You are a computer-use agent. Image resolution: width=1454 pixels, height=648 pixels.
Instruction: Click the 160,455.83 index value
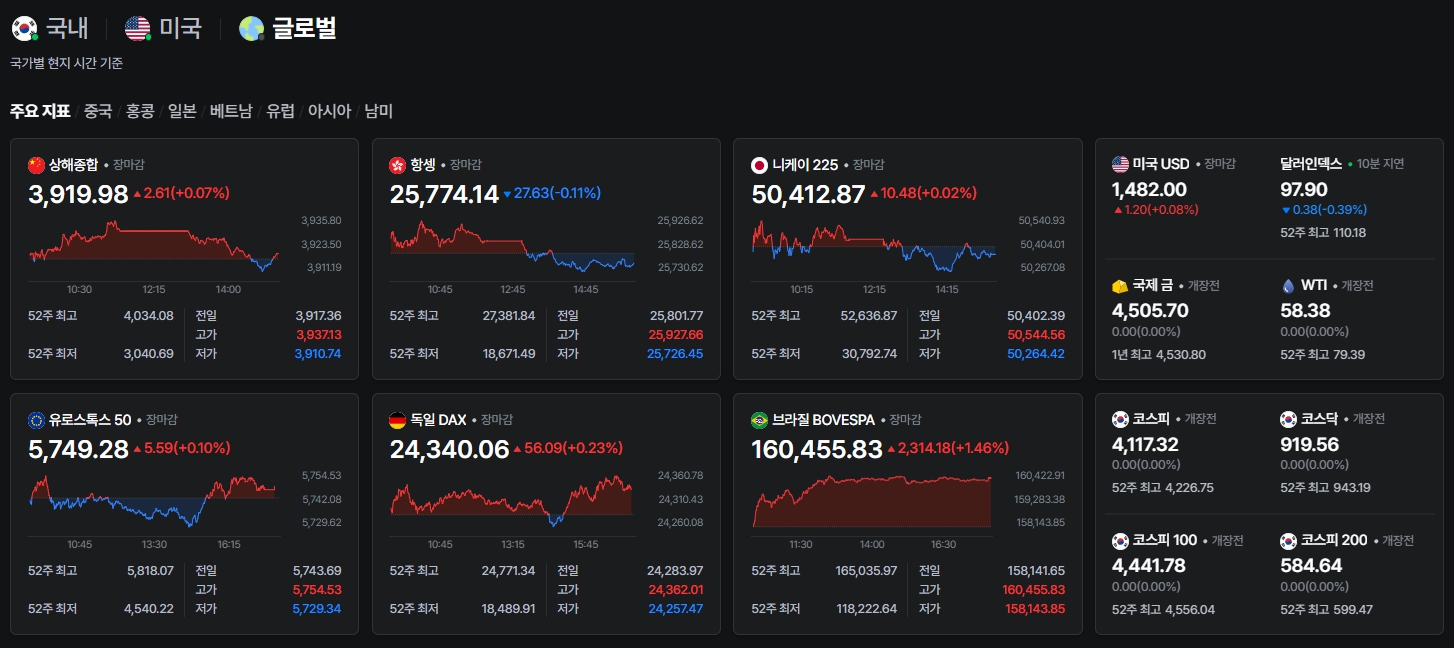click(x=817, y=450)
